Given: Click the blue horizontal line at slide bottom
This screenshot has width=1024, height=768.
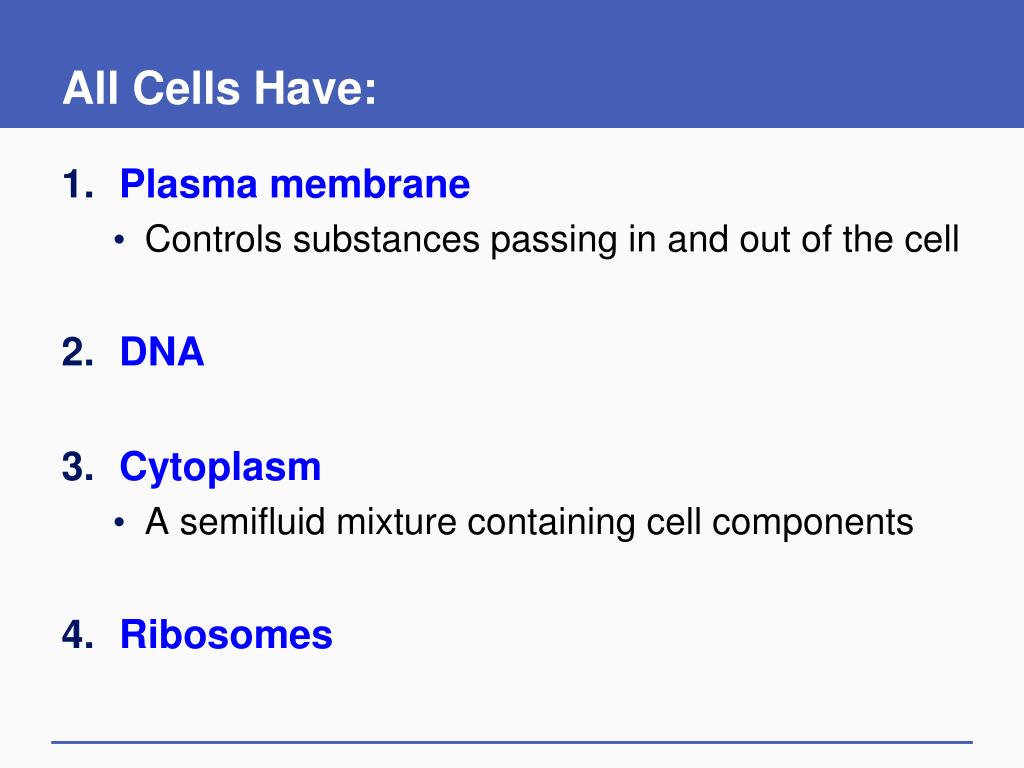Looking at the screenshot, I should pos(512,742).
